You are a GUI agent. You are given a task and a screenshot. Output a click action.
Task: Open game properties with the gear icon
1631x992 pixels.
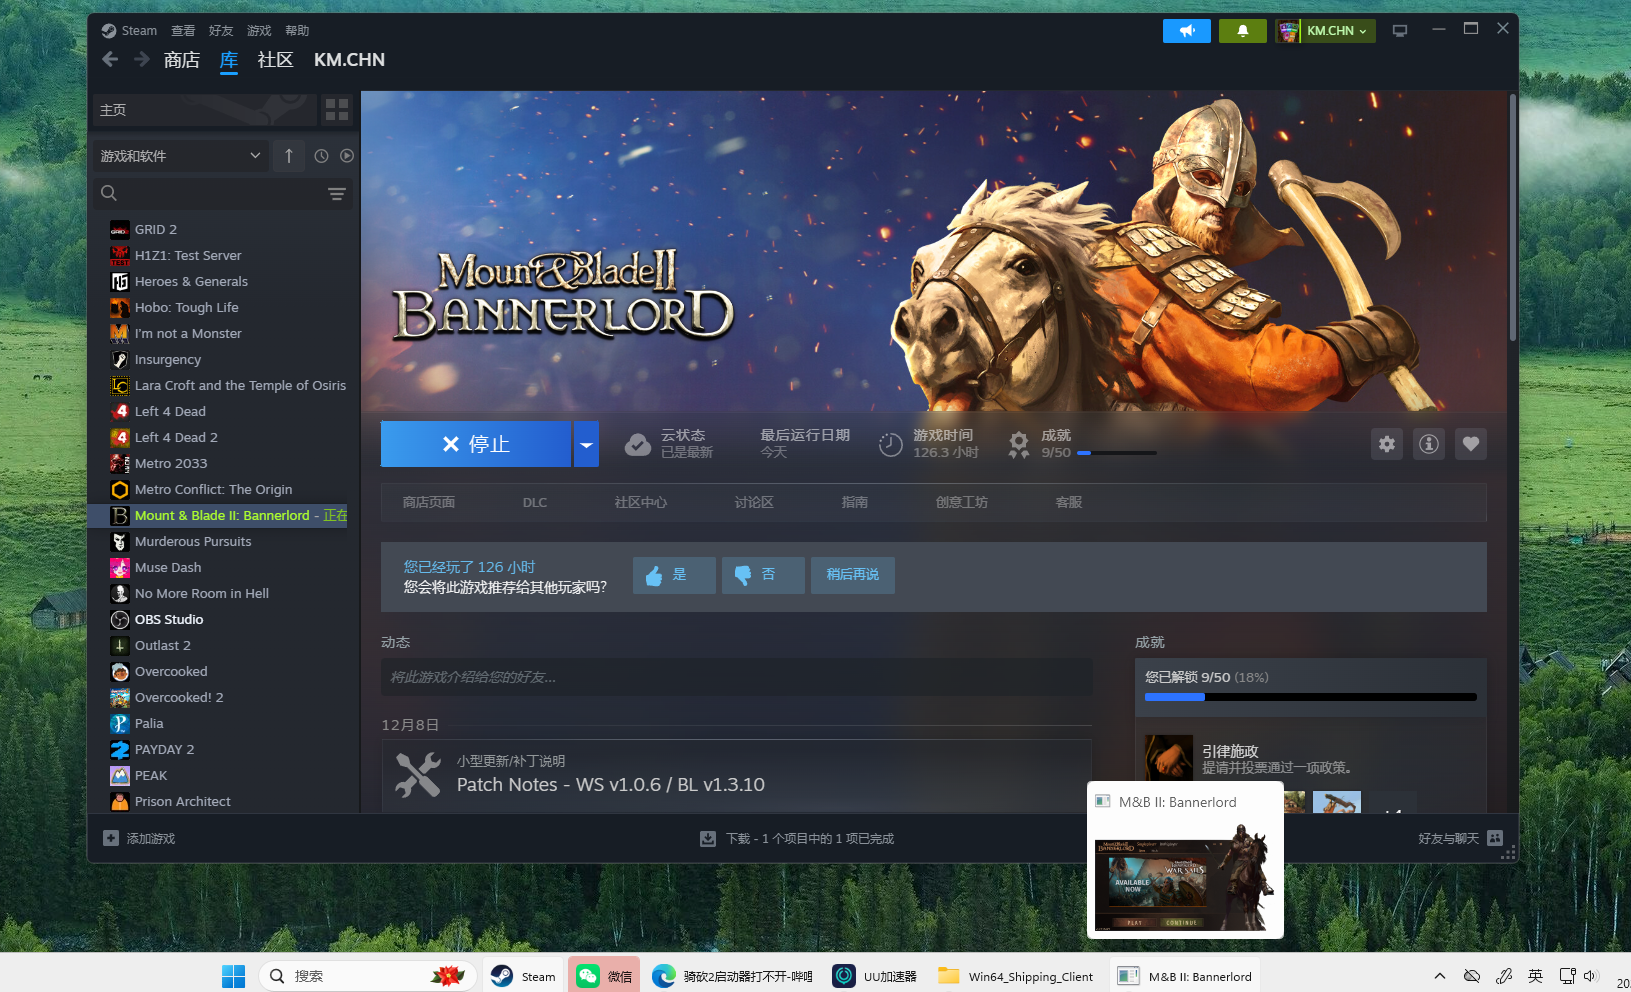click(1386, 444)
